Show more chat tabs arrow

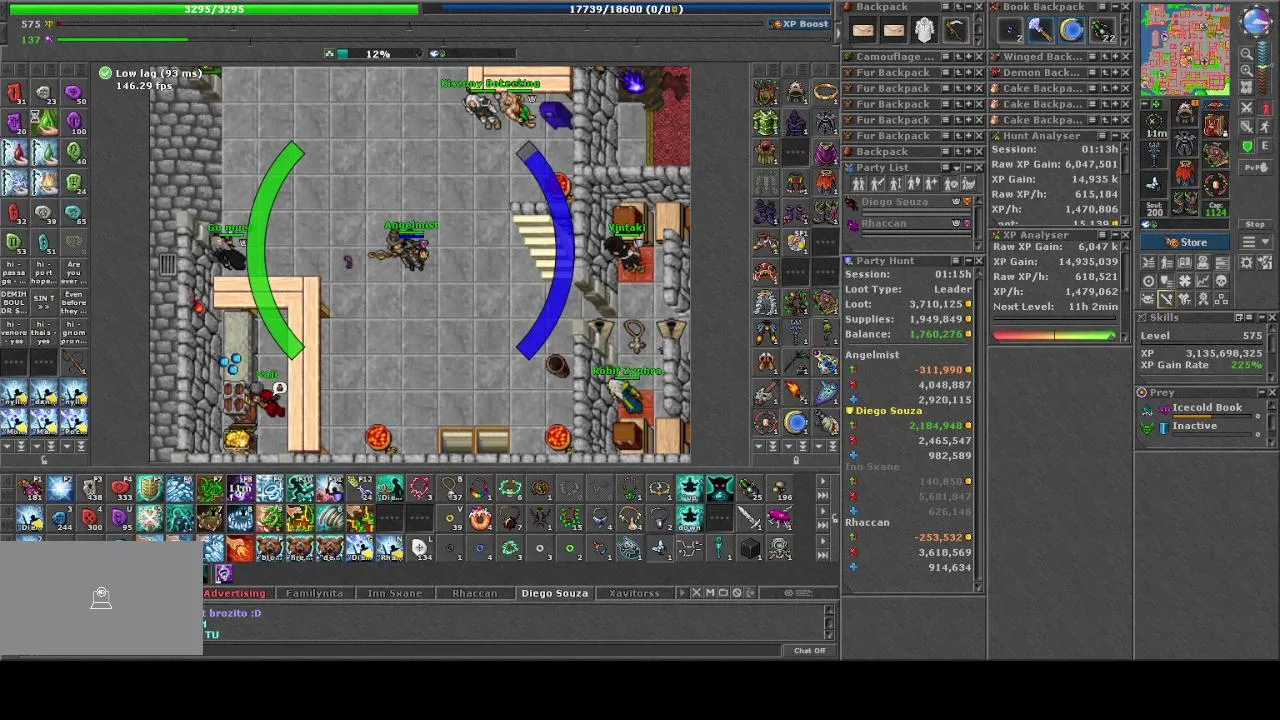coord(682,593)
